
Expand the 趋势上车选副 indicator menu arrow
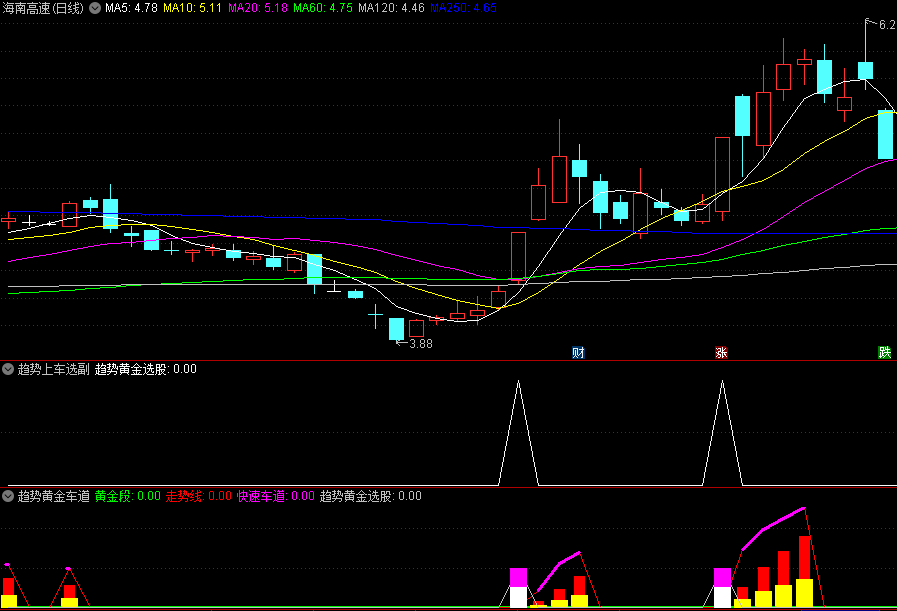9,369
